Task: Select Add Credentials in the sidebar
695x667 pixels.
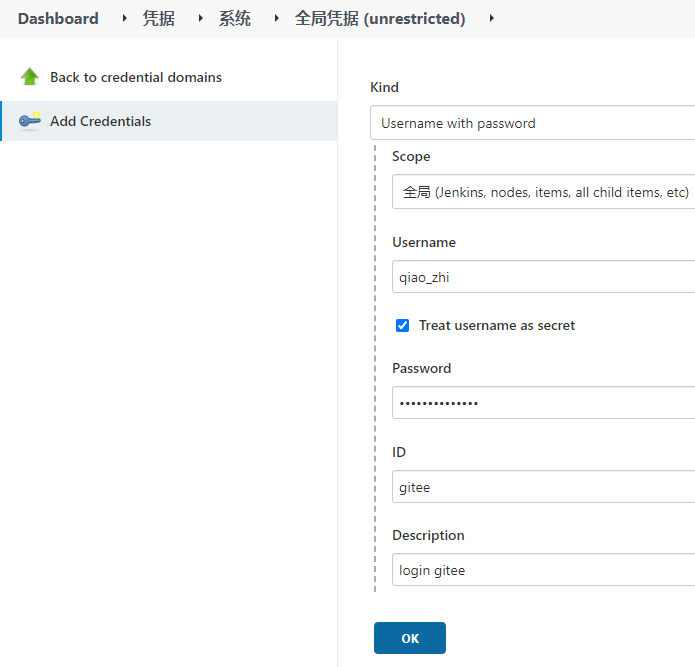Action: click(100, 121)
